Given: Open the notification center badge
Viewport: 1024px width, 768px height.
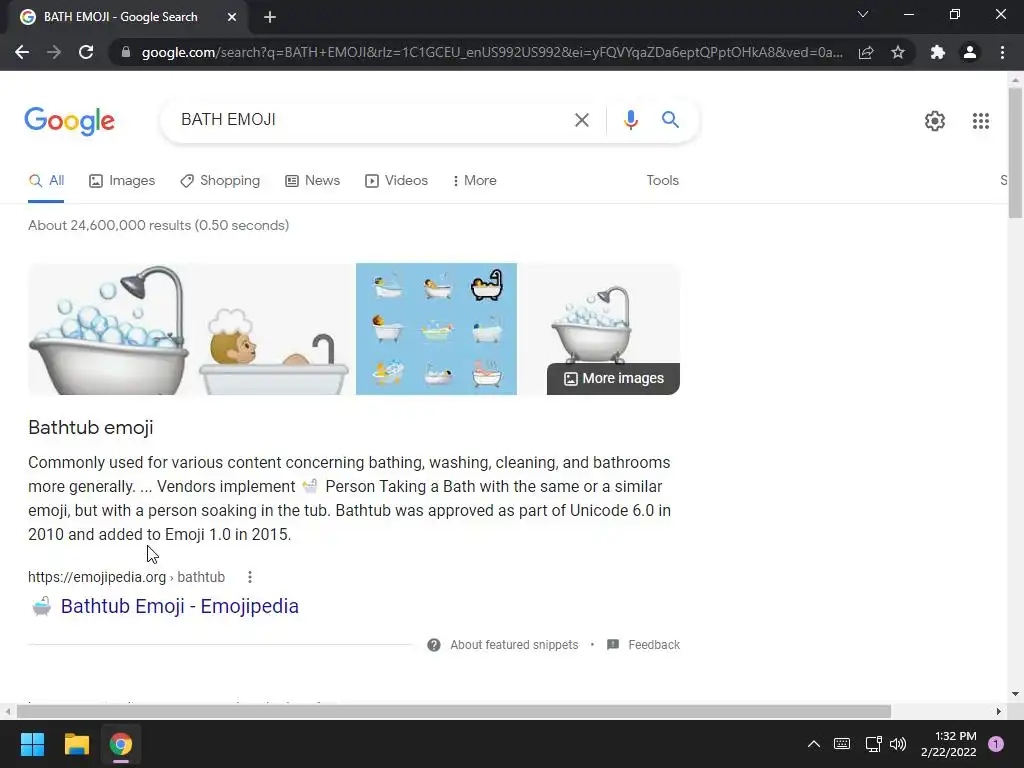Looking at the screenshot, I should 995,744.
